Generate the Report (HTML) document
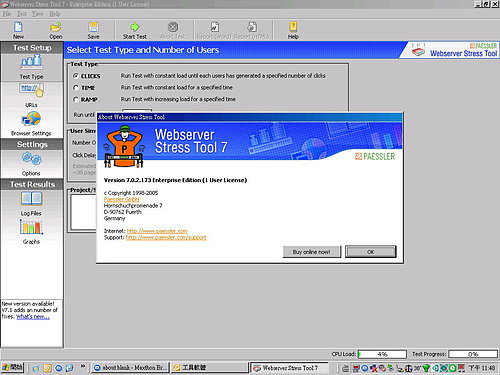 click(x=252, y=30)
